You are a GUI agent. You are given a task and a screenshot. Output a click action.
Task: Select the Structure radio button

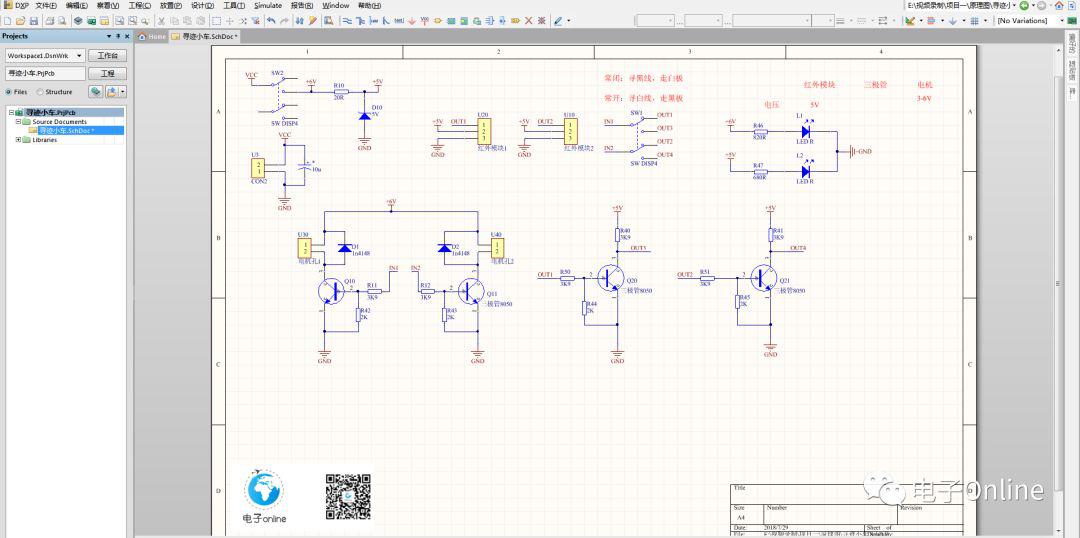(x=41, y=91)
